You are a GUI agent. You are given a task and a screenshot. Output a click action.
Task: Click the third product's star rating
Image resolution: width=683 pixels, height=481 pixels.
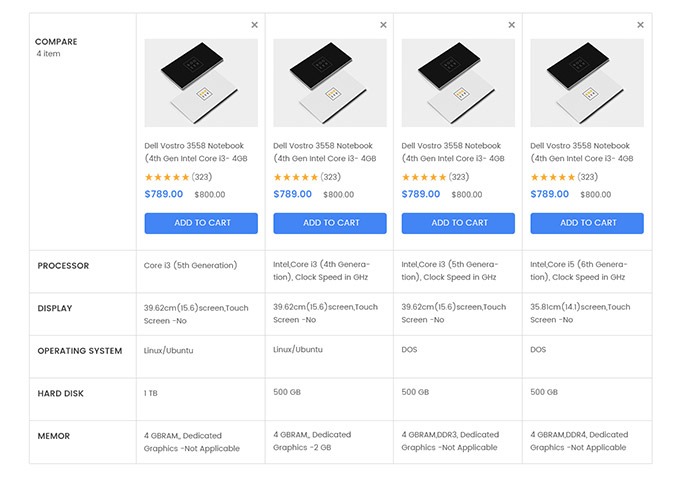pyautogui.click(x=425, y=177)
